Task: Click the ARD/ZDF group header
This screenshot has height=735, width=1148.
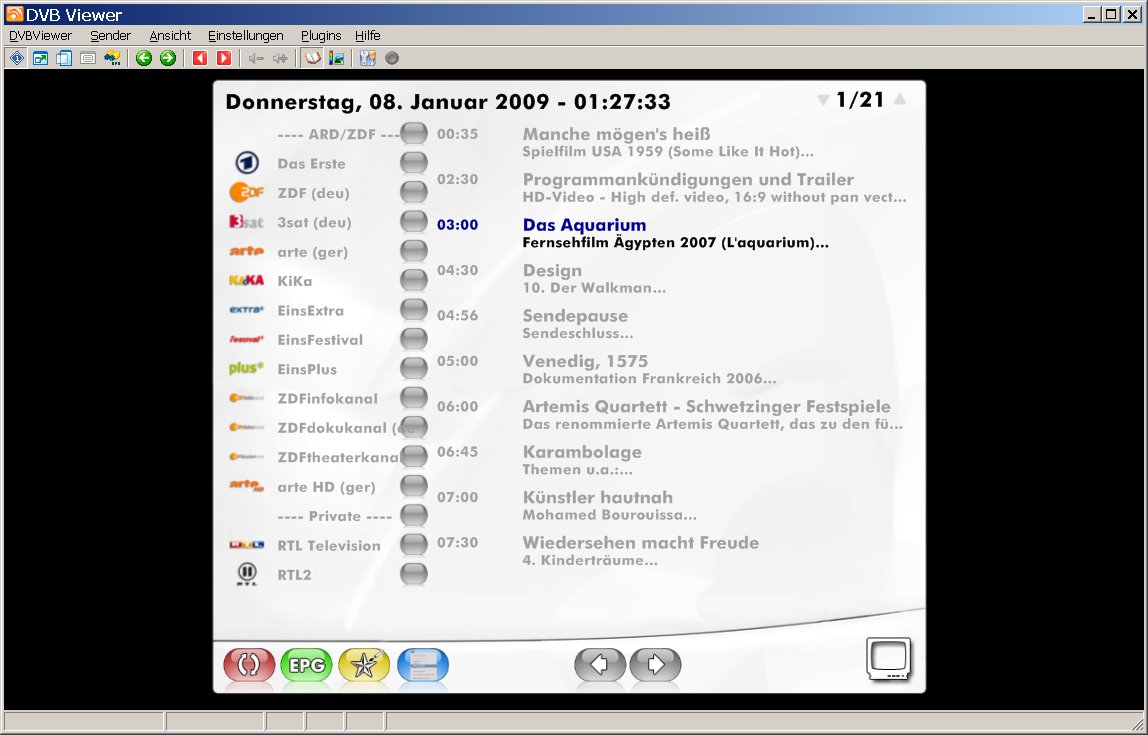Action: [339, 135]
